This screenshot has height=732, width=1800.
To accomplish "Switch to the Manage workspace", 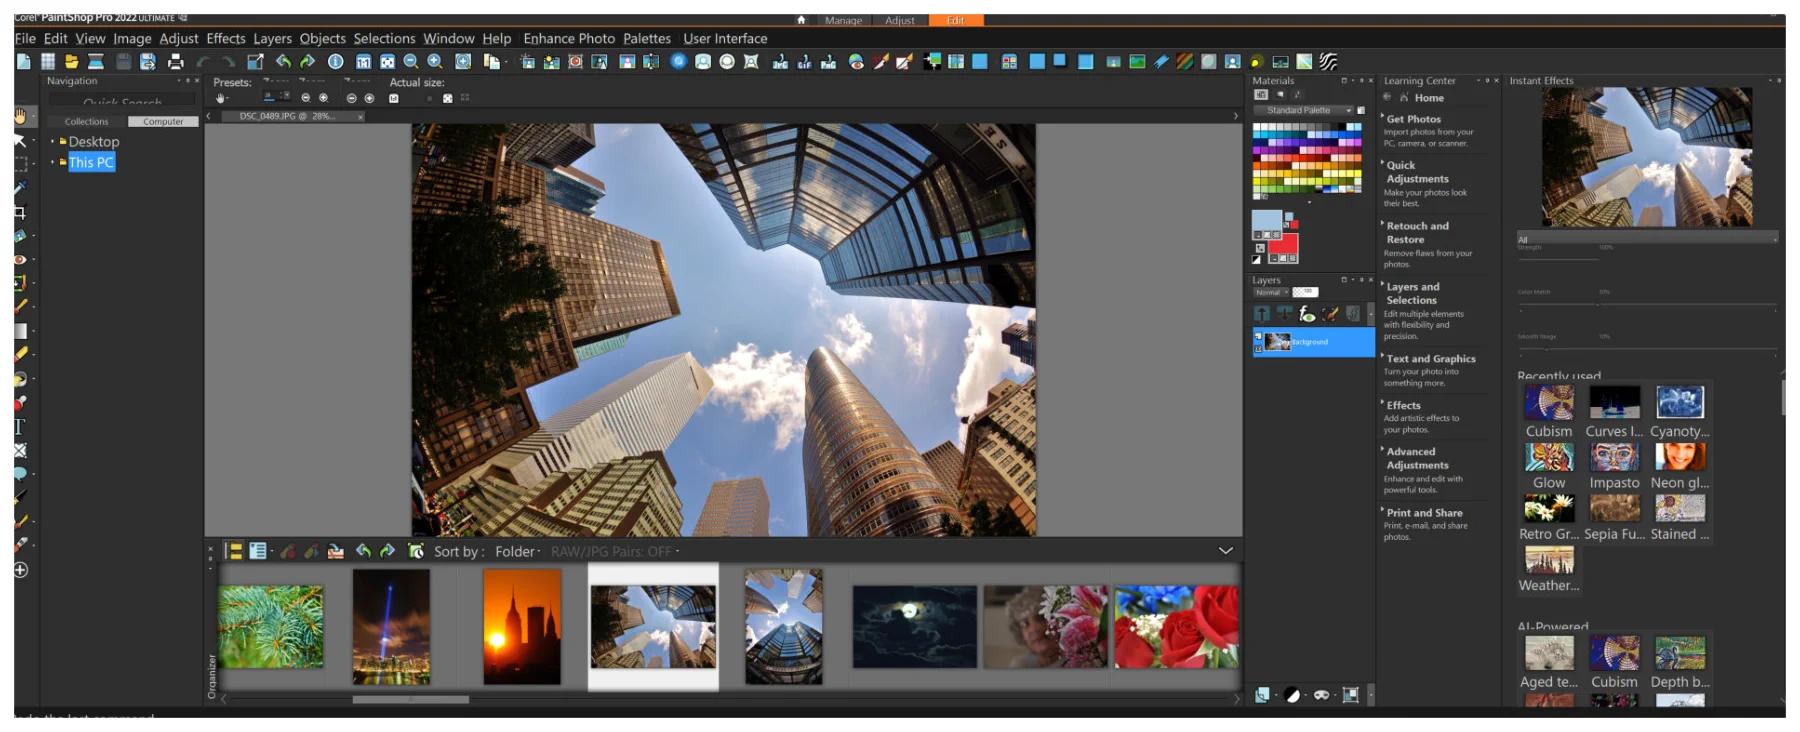I will click(x=843, y=20).
